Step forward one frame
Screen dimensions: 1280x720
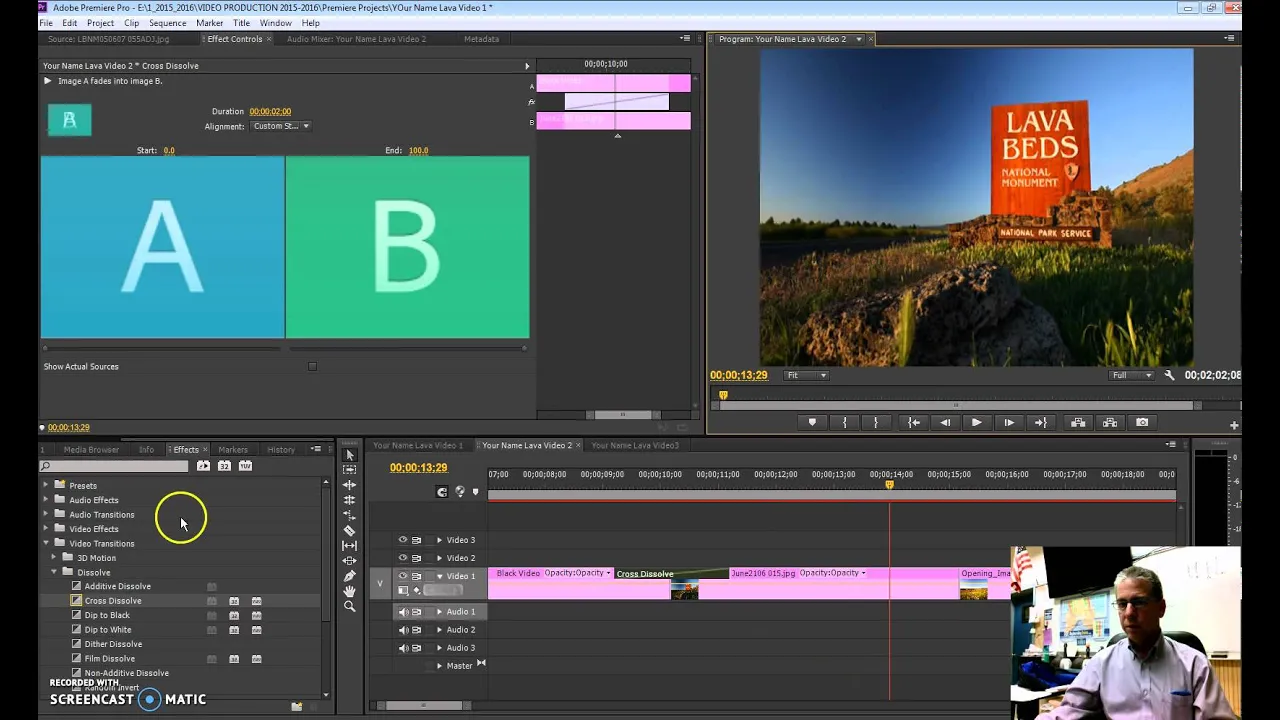click(x=1009, y=423)
